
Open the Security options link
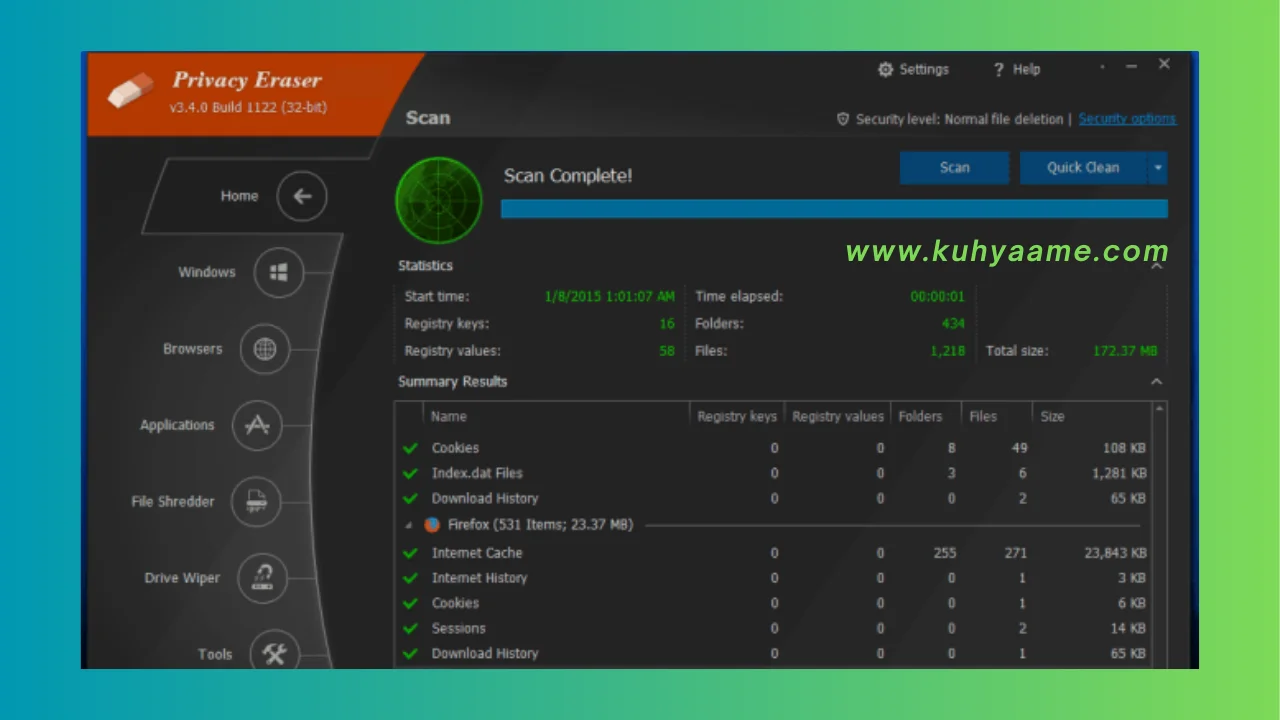[x=1127, y=119]
